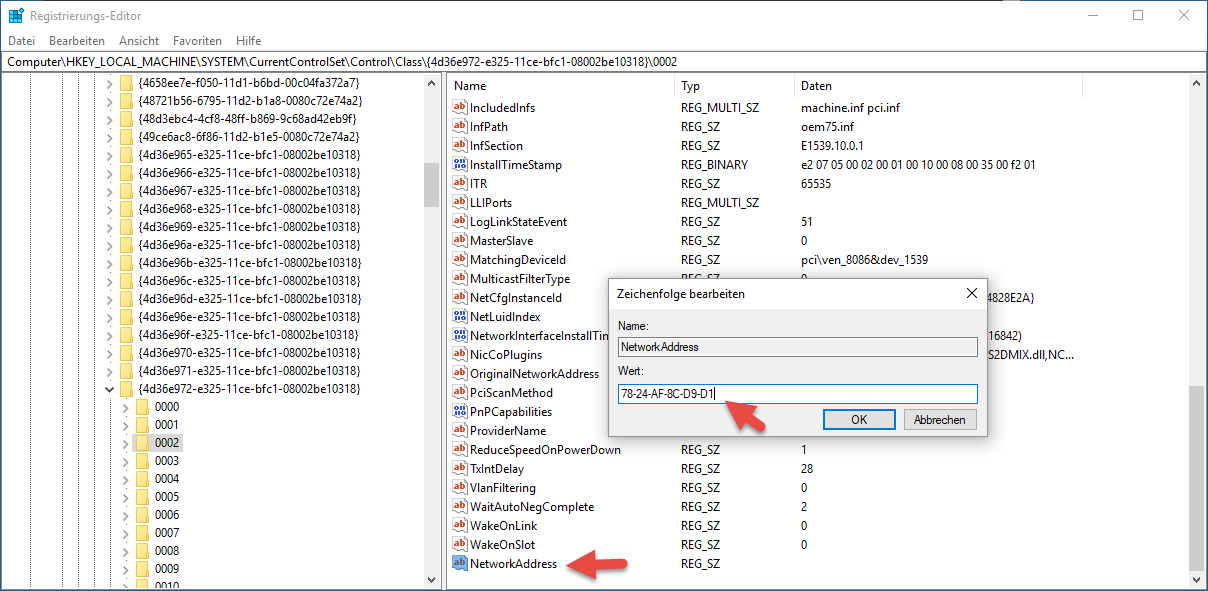Viewport: 1208px width, 591px height.
Task: Click the NetworkAddress string value icon
Action: pos(460,564)
